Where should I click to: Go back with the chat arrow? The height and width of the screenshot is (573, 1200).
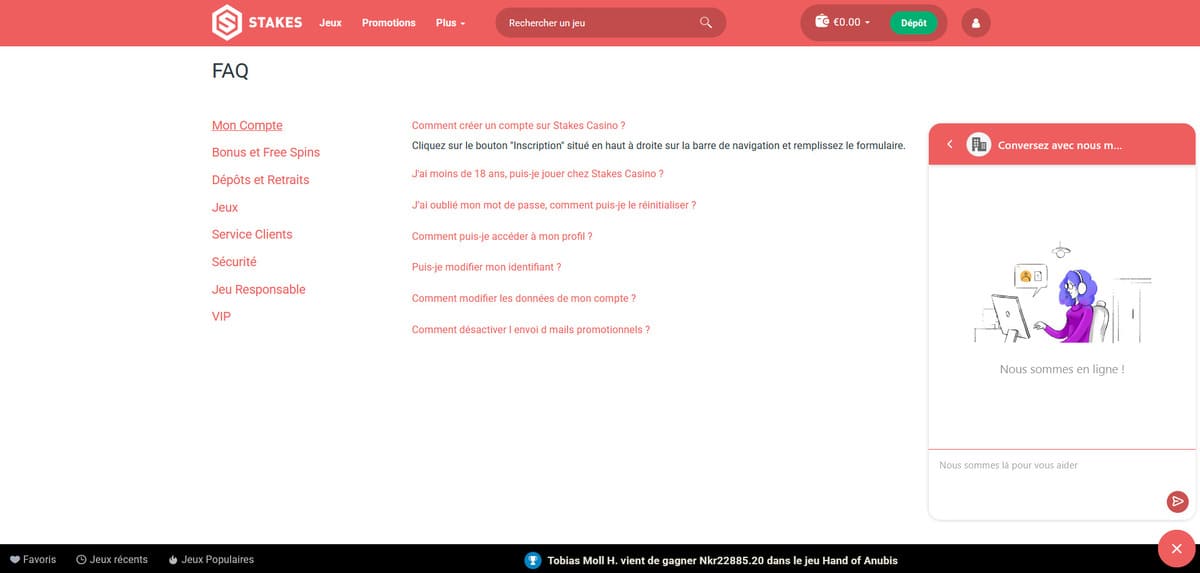pyautogui.click(x=949, y=144)
